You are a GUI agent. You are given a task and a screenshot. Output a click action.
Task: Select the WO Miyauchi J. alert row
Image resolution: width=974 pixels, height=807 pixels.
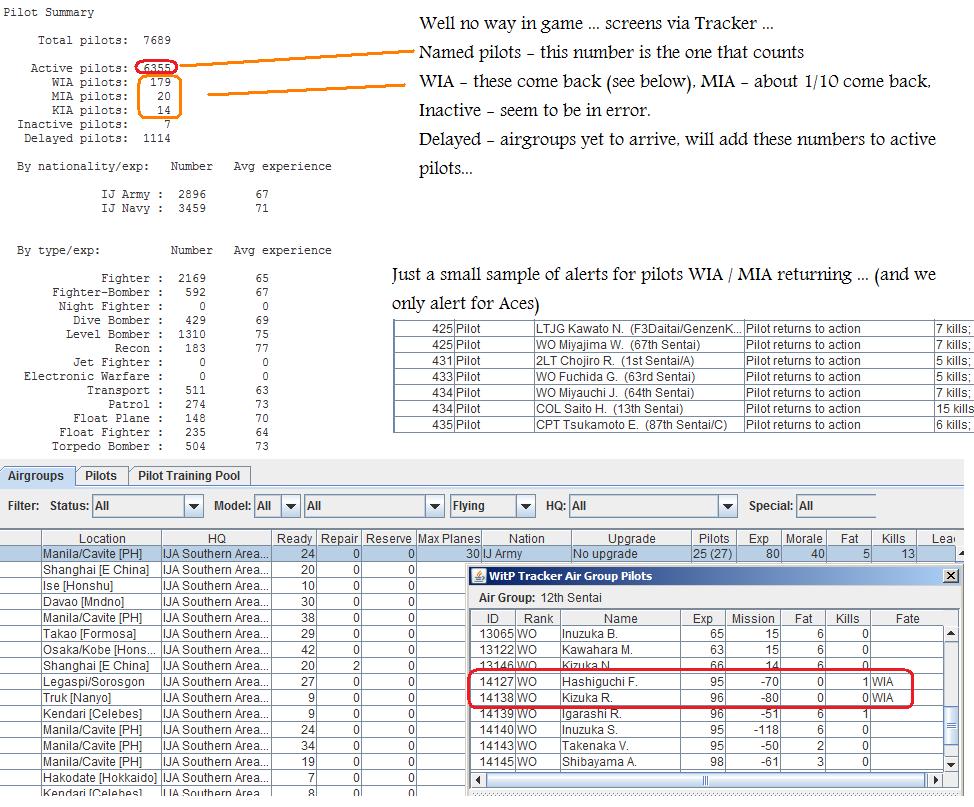683,393
